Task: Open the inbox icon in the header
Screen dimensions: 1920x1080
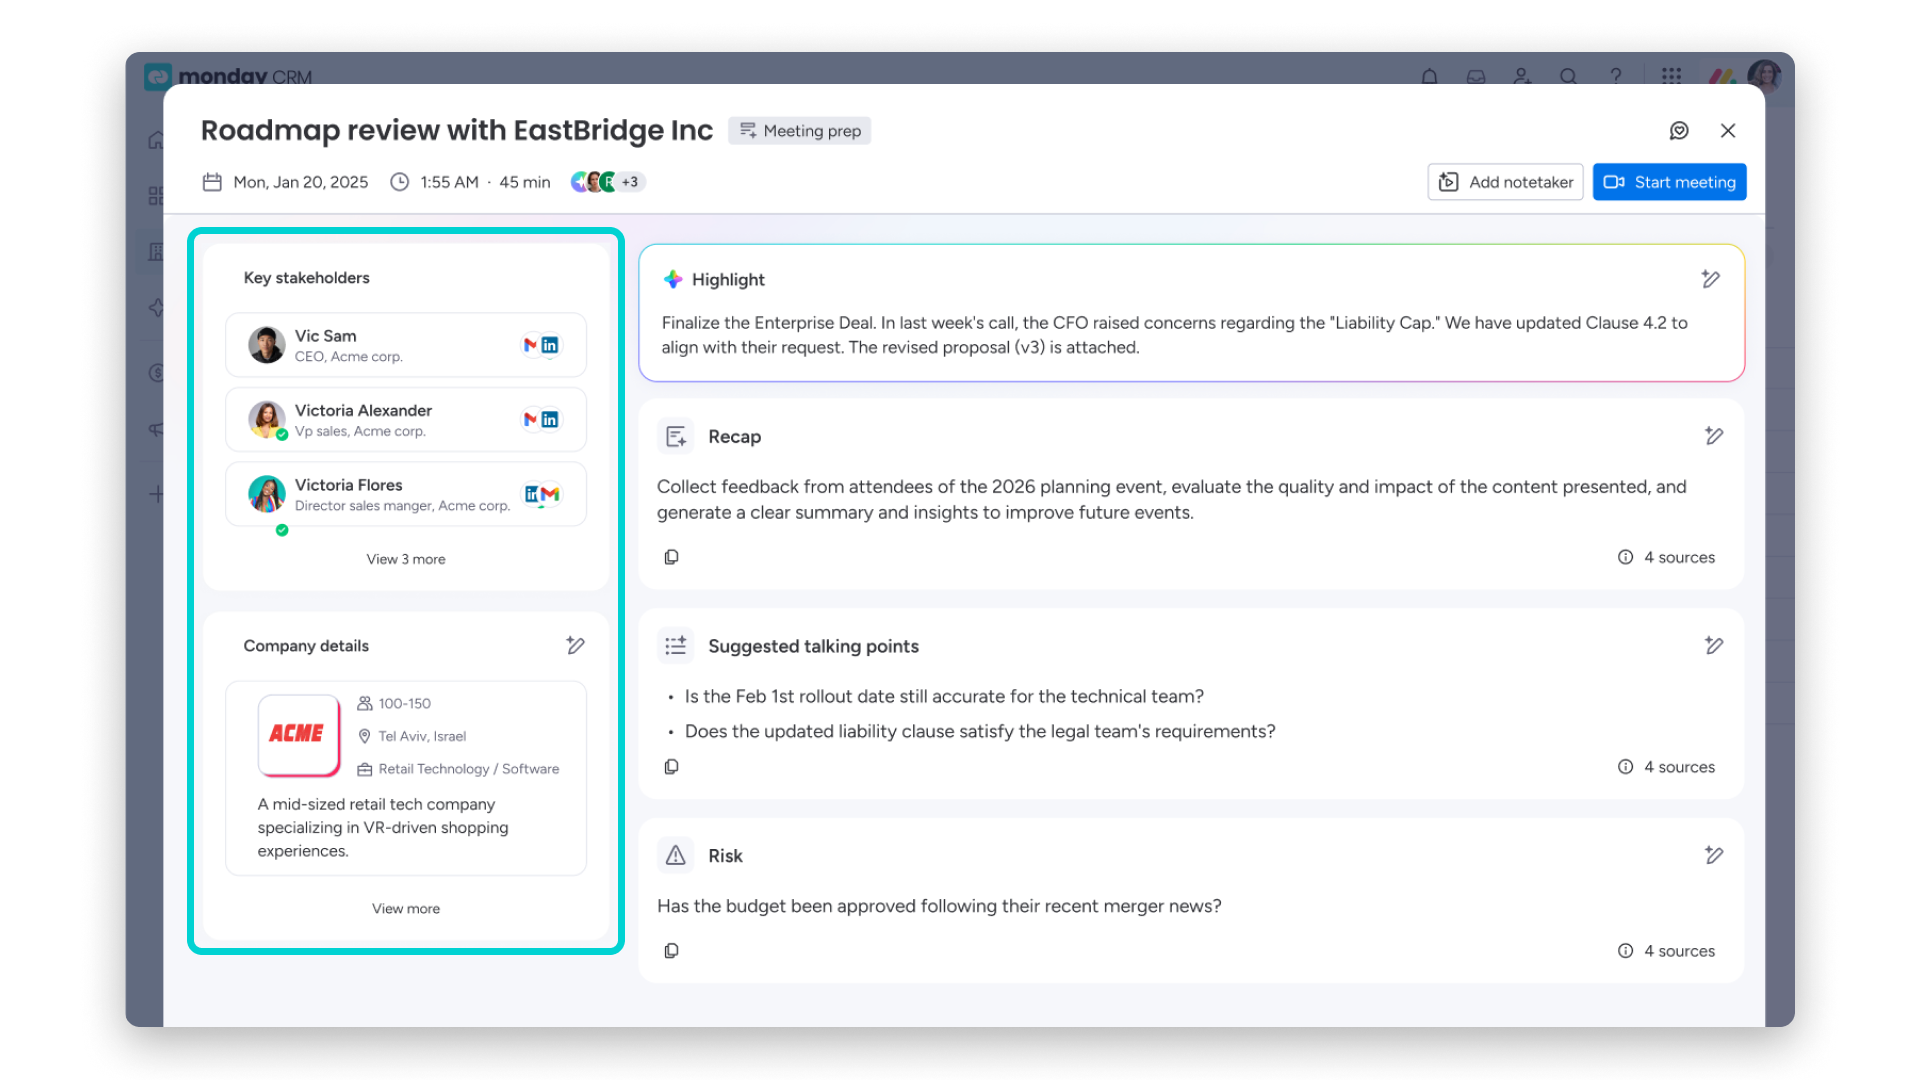Action: click(x=1476, y=76)
